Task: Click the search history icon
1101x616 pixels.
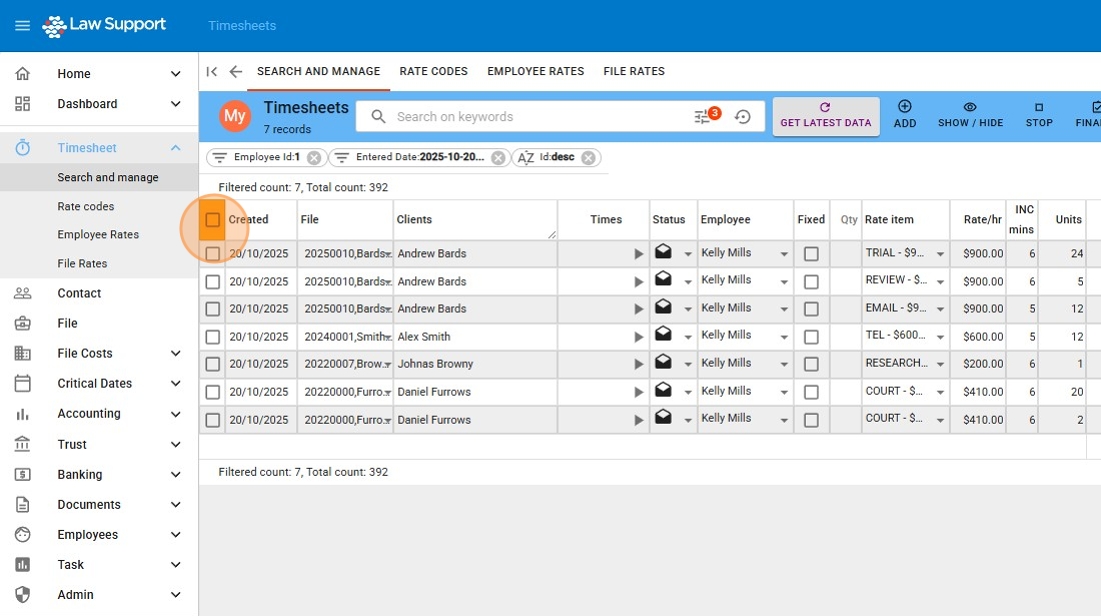Action: (x=742, y=117)
